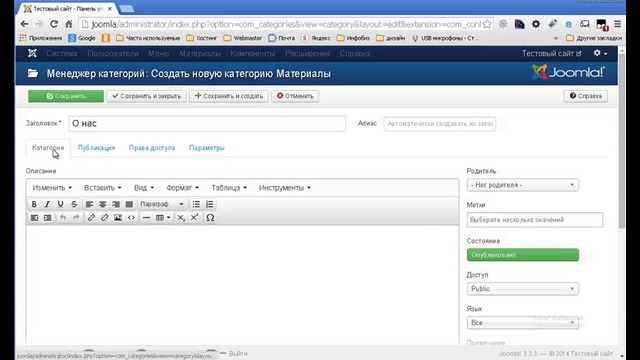The height and width of the screenshot is (360, 640).
Task: Open the Справка menu in admin bar
Action: point(355,53)
